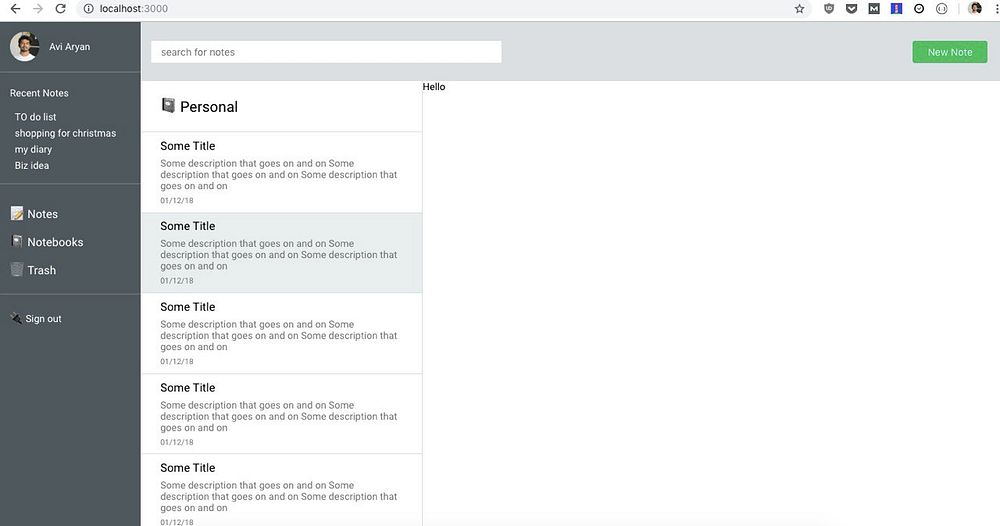Open the grey circle extension icon
Screen dimensions: 1000x526
coord(941,9)
